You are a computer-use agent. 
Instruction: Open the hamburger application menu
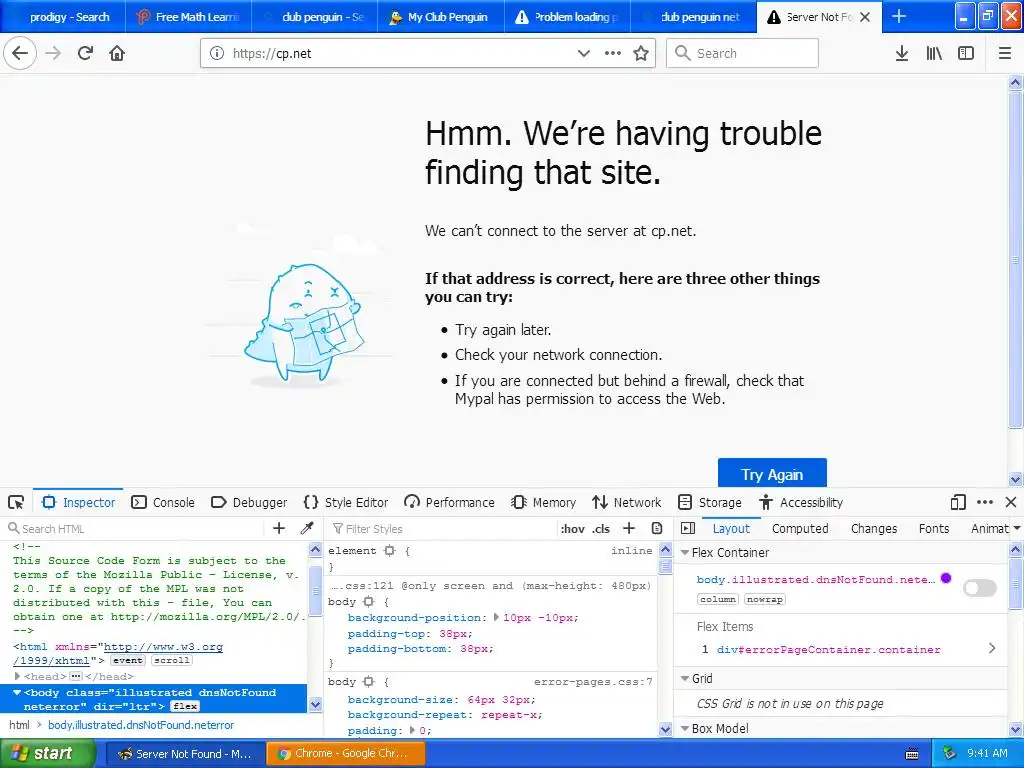point(1005,53)
